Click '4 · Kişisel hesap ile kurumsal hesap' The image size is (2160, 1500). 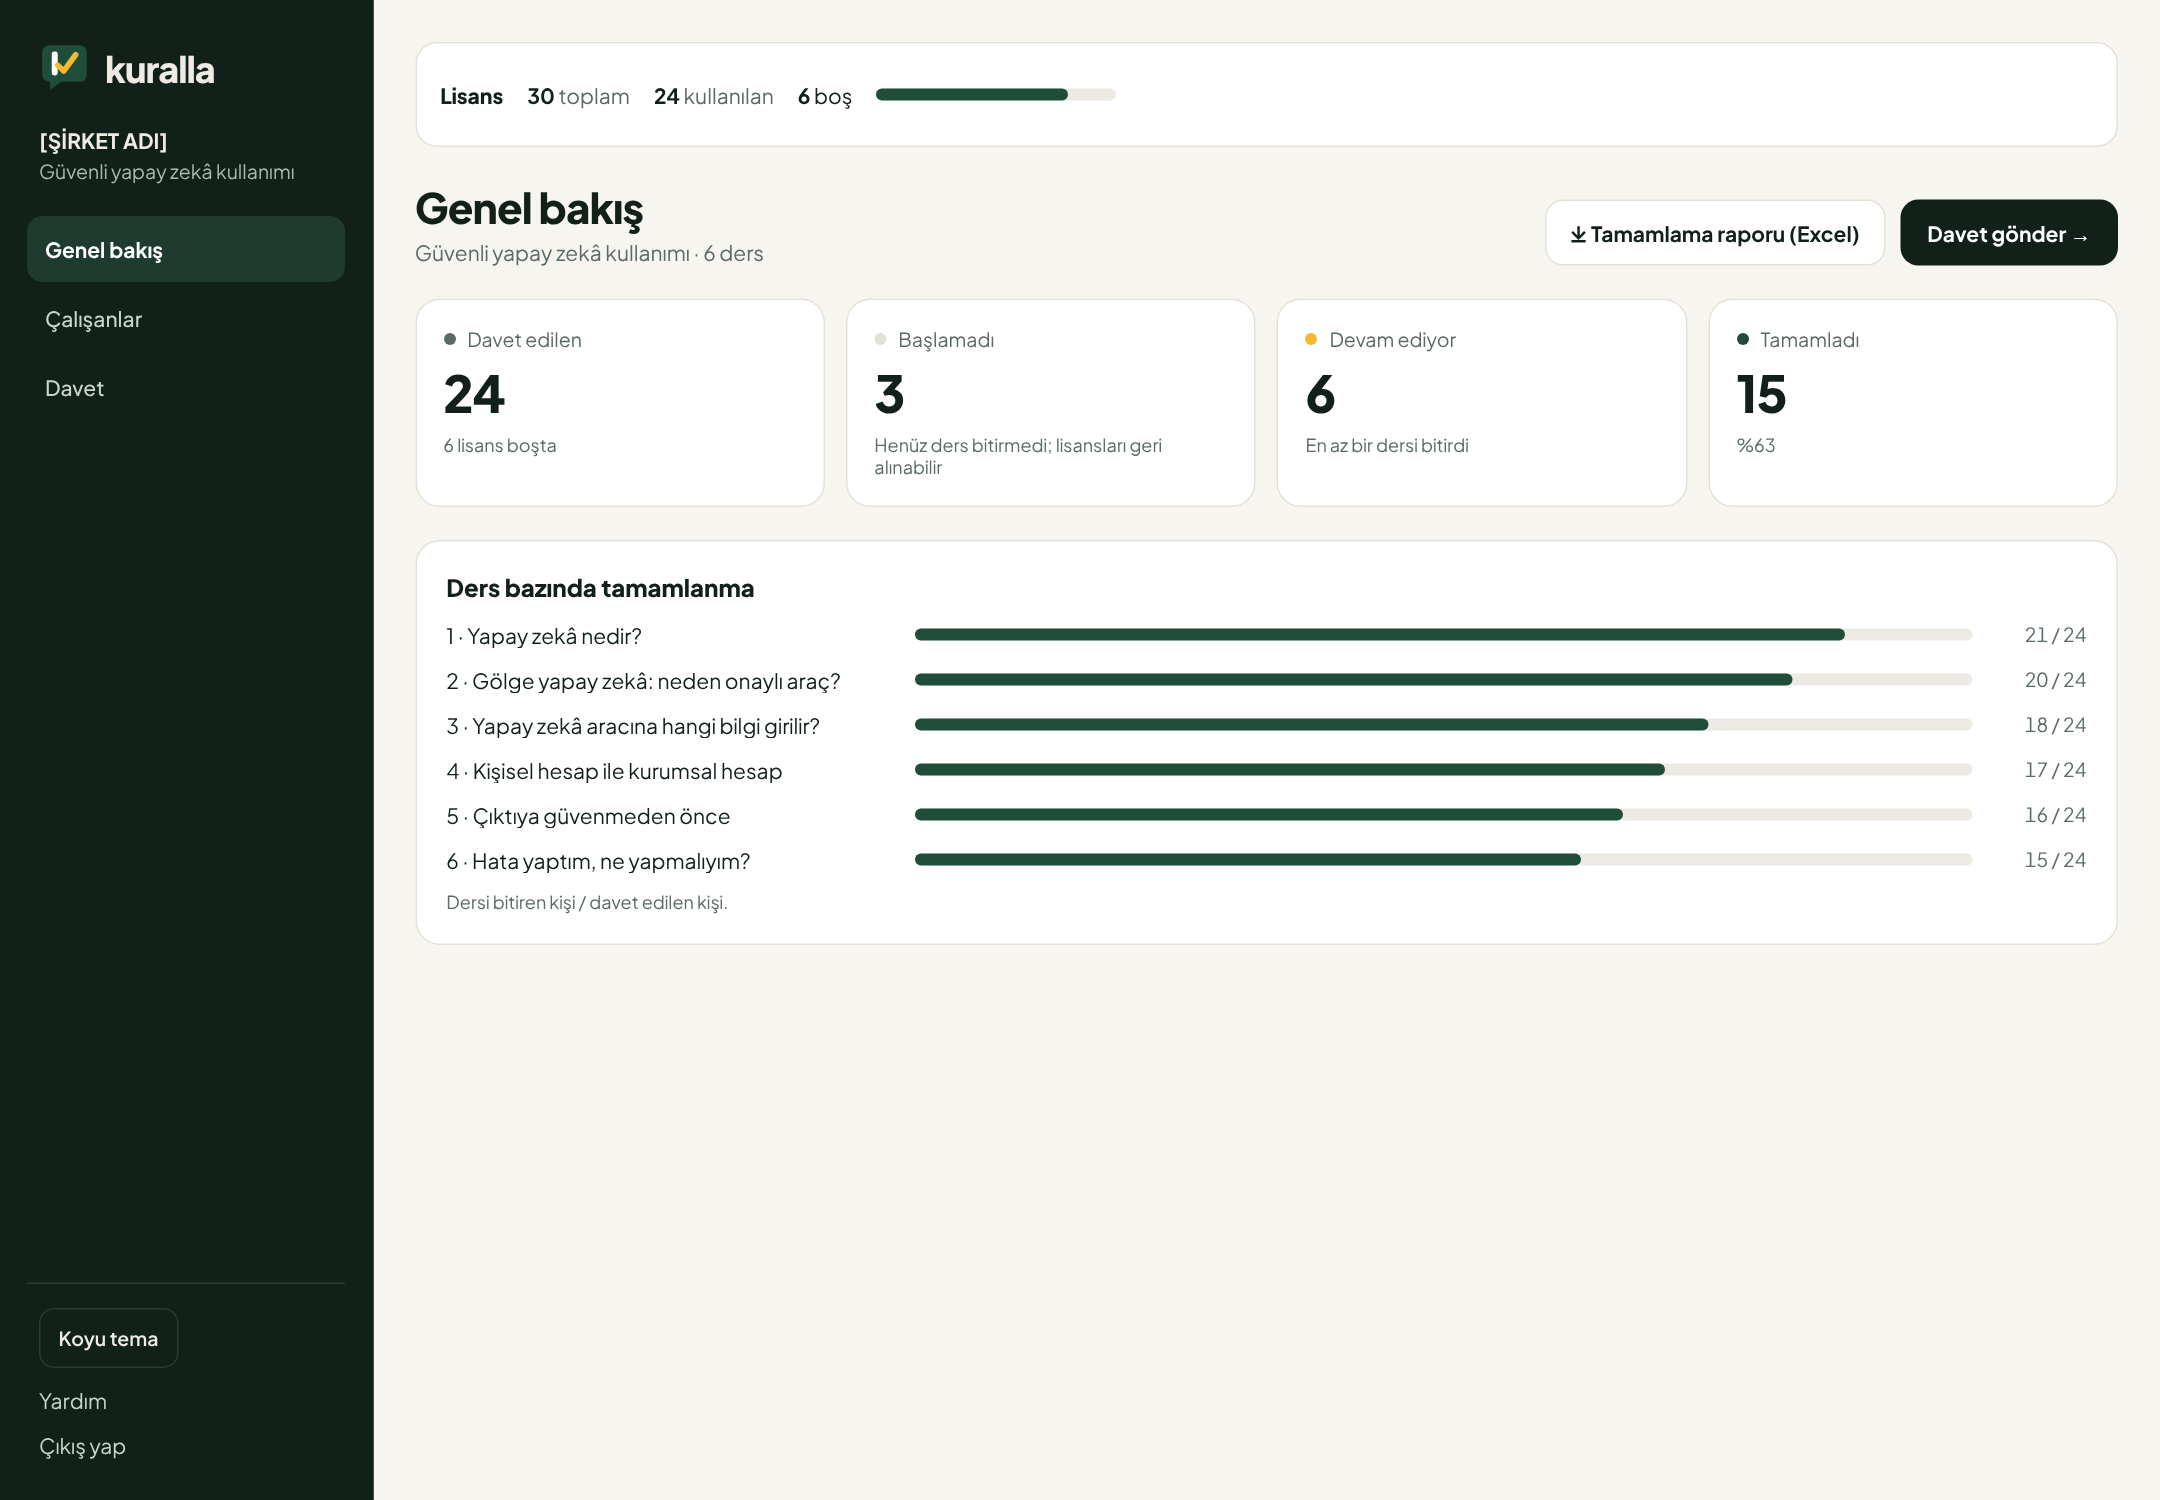(614, 771)
